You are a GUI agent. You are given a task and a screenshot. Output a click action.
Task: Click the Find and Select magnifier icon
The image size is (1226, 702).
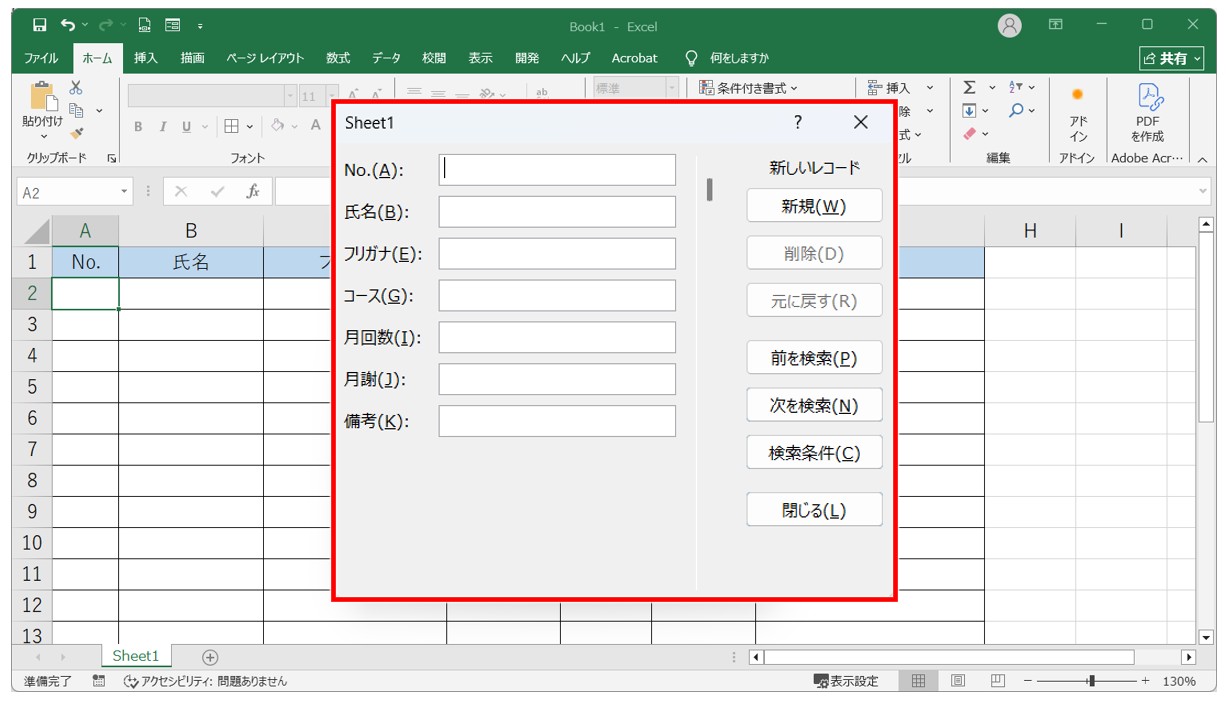coord(1016,110)
